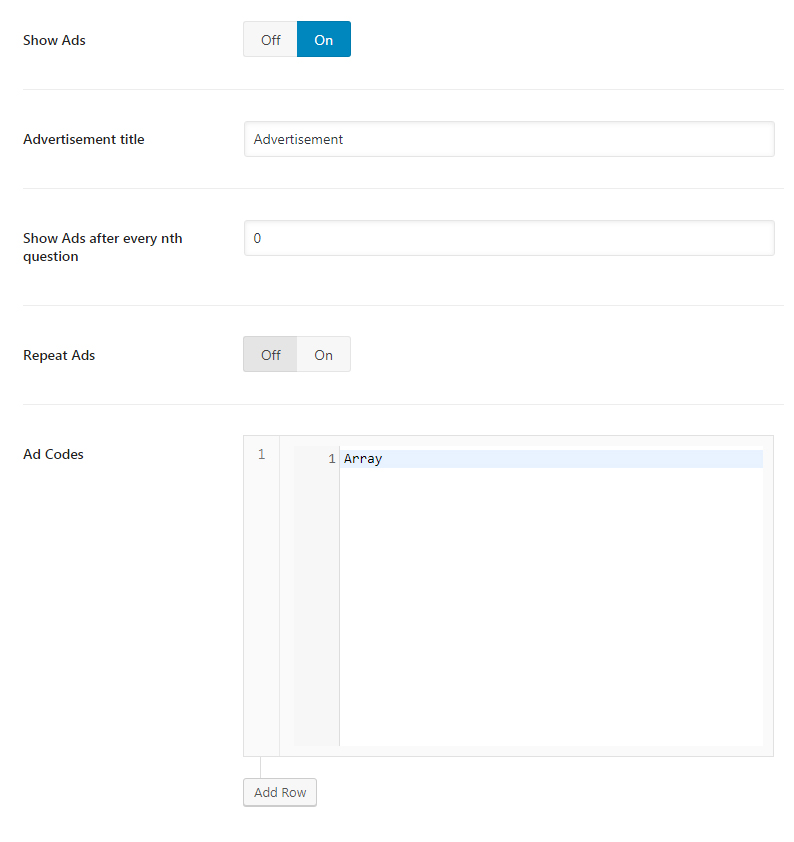Place cursor on the Array code line
The width and height of the screenshot is (794, 842).
pyautogui.click(x=551, y=459)
